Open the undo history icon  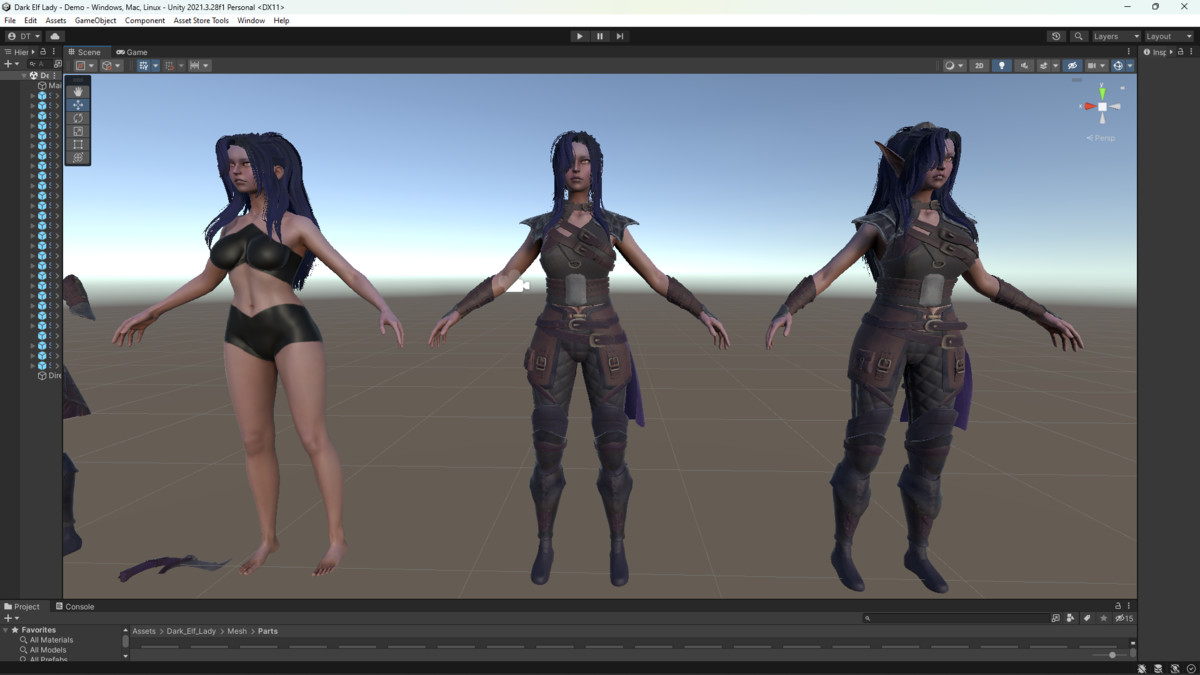pos(1056,36)
